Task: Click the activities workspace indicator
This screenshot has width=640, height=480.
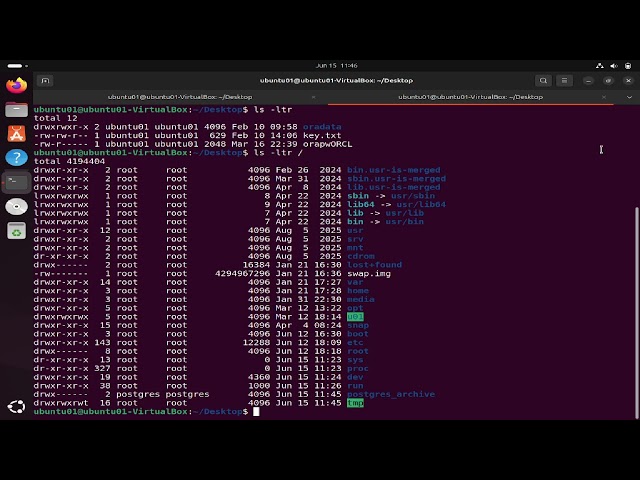Action: coord(17,66)
